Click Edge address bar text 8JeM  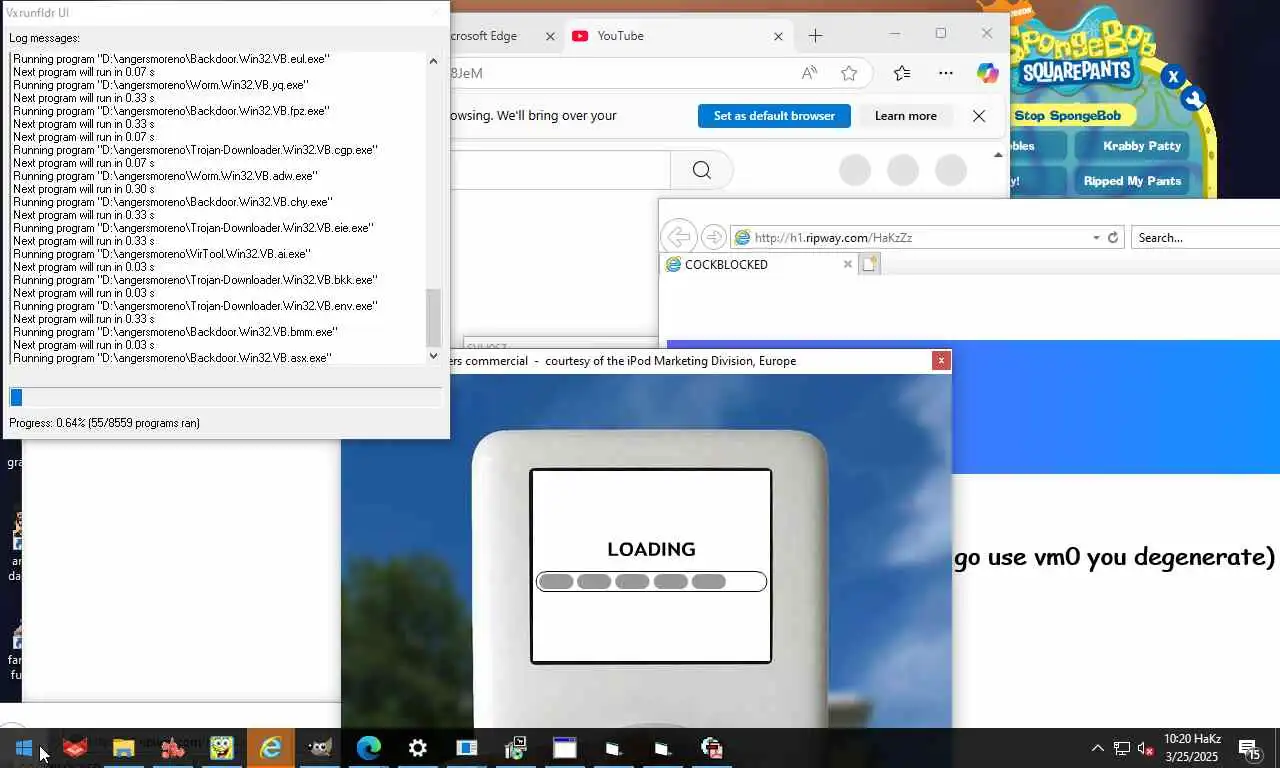[467, 73]
